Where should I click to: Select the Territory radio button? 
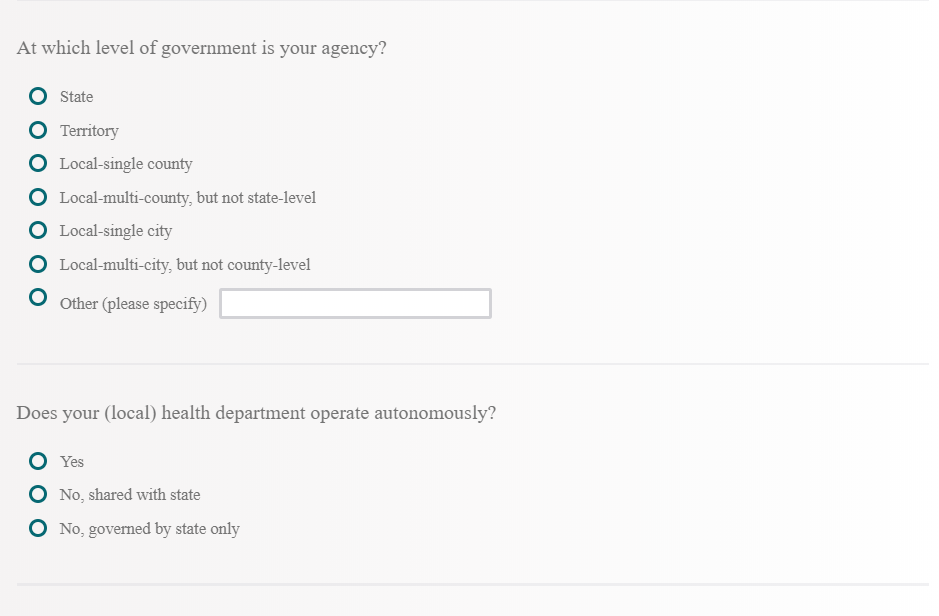[38, 130]
